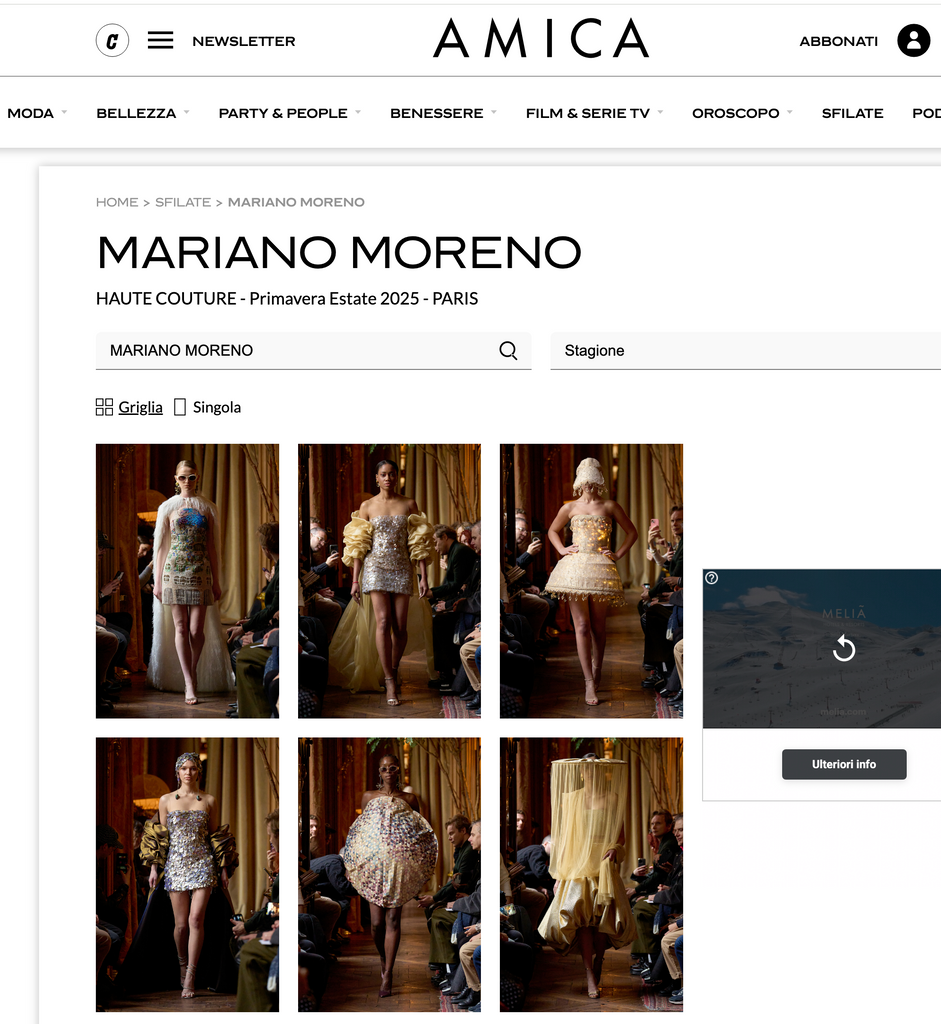Expand the PARTY & PEOPLE menu arrow

click(358, 113)
